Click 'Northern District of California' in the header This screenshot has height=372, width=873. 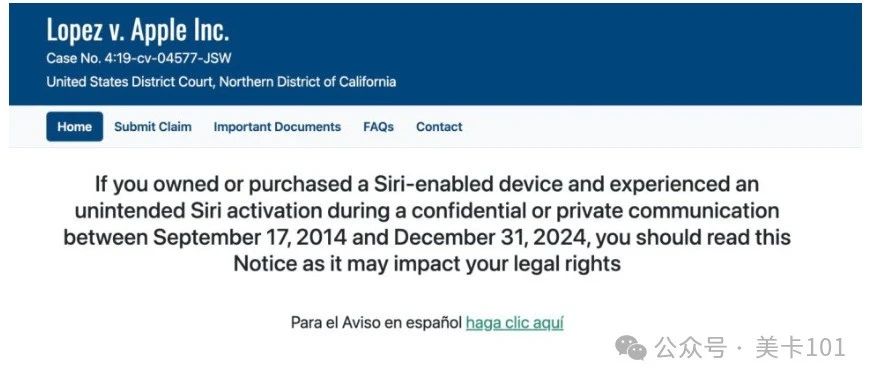click(x=308, y=82)
